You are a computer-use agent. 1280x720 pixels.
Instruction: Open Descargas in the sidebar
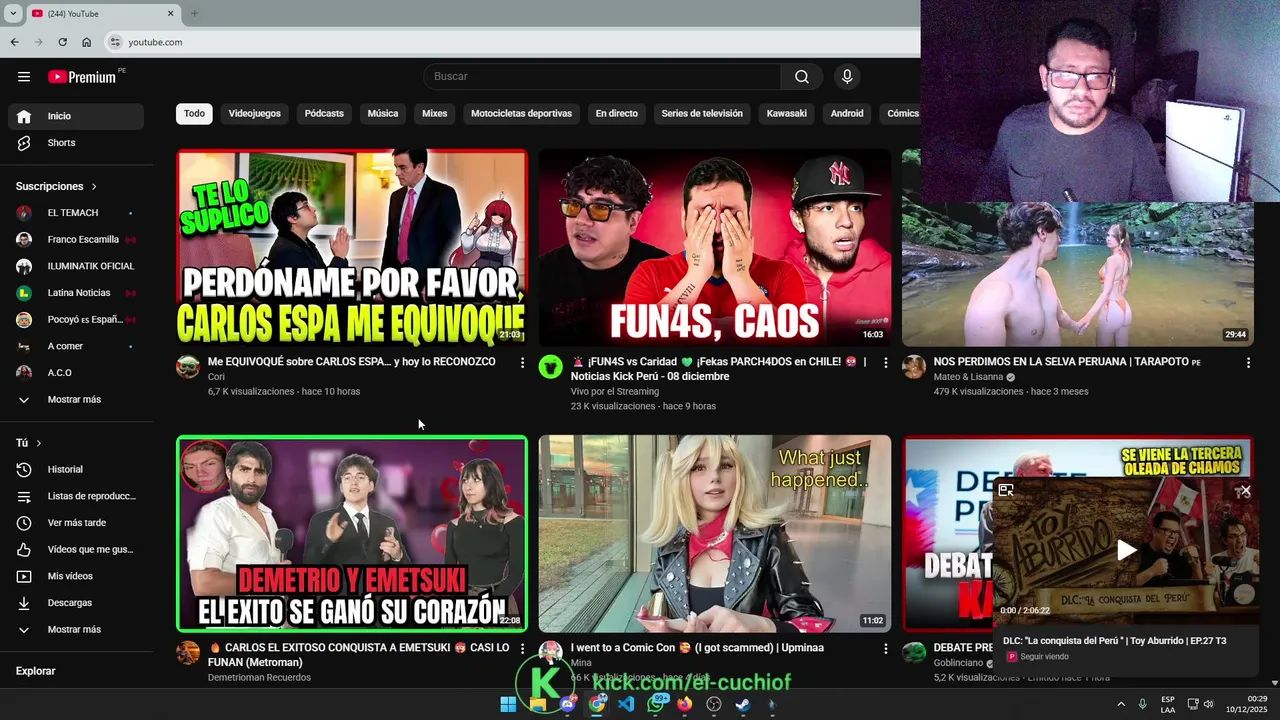pos(76,603)
